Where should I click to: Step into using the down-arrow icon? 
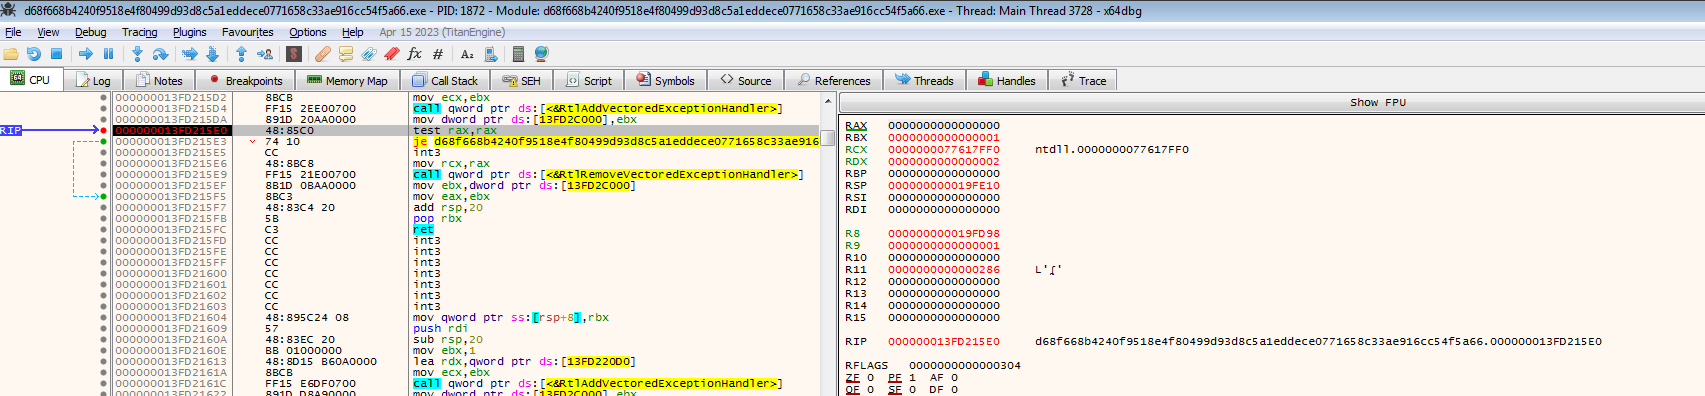[x=137, y=54]
